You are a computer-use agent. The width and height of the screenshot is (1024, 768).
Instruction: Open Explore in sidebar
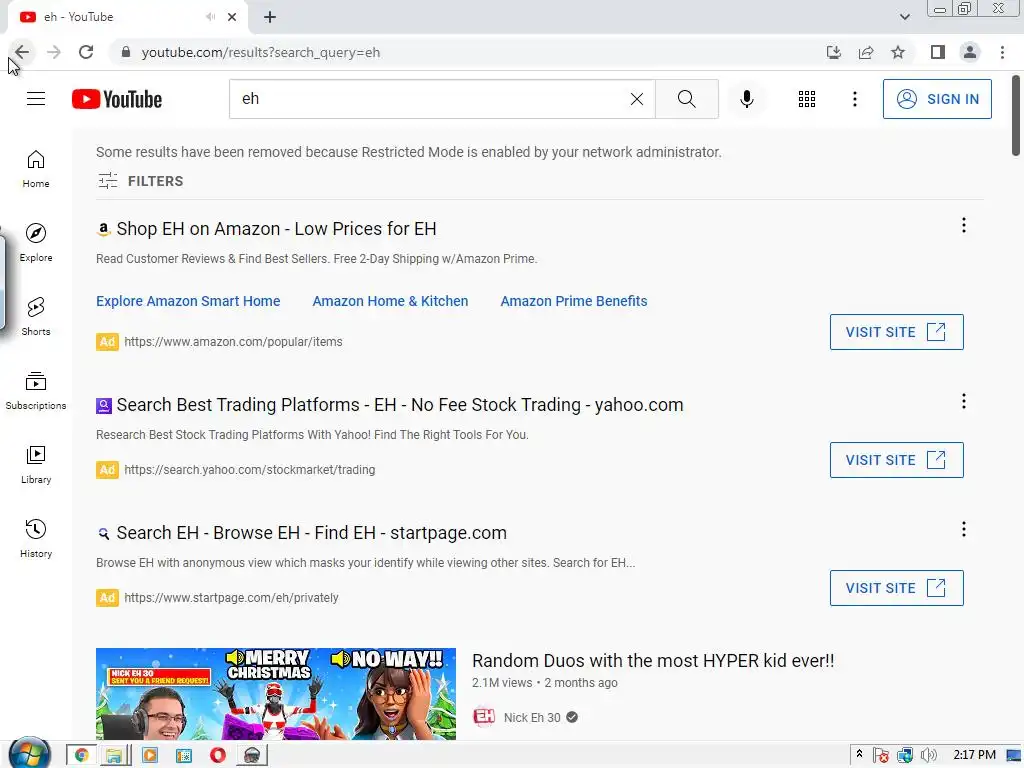[x=36, y=242]
